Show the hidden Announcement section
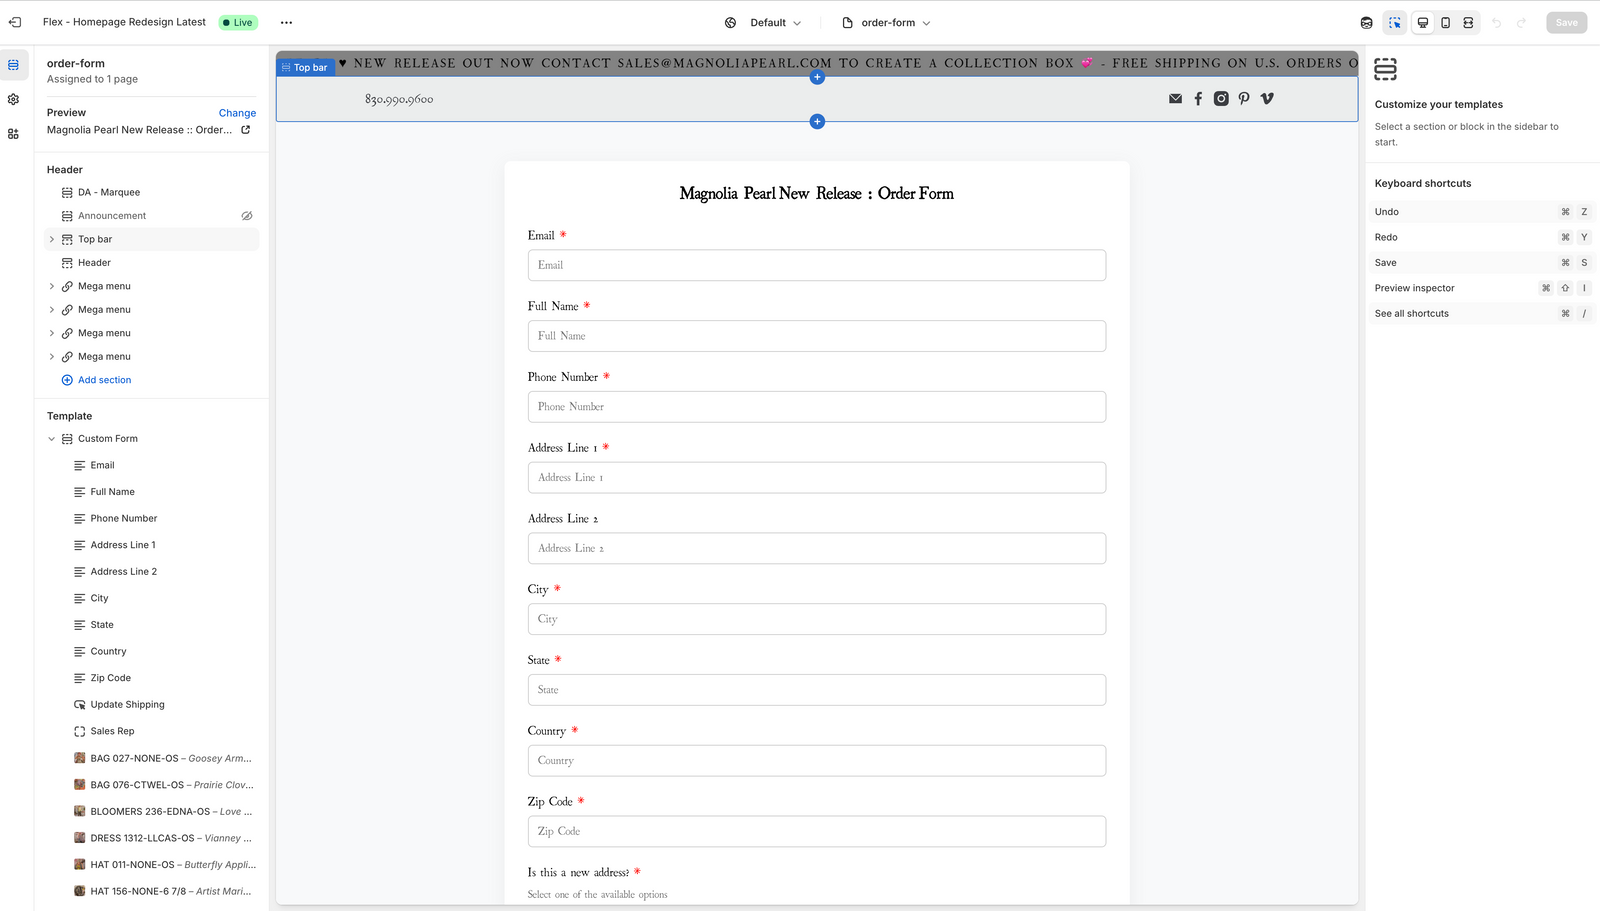Image resolution: width=1600 pixels, height=911 pixels. [x=247, y=216]
